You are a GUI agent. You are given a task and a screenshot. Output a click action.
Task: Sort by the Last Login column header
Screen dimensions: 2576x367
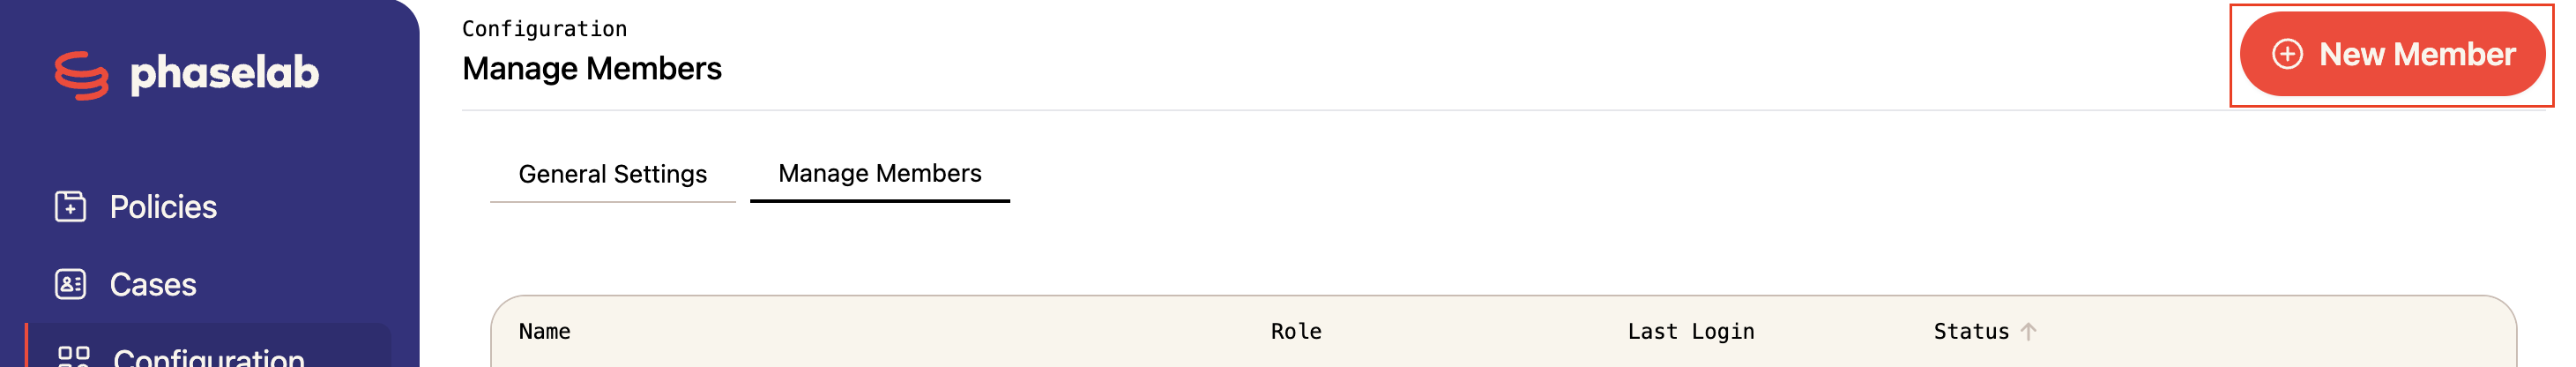[1691, 332]
